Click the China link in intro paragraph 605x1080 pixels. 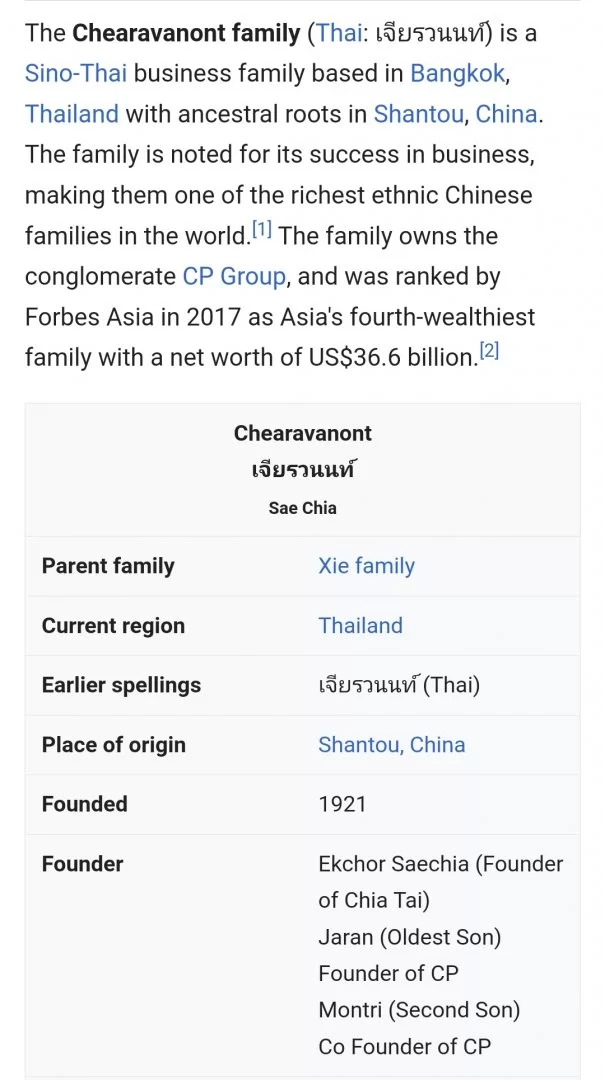[506, 114]
